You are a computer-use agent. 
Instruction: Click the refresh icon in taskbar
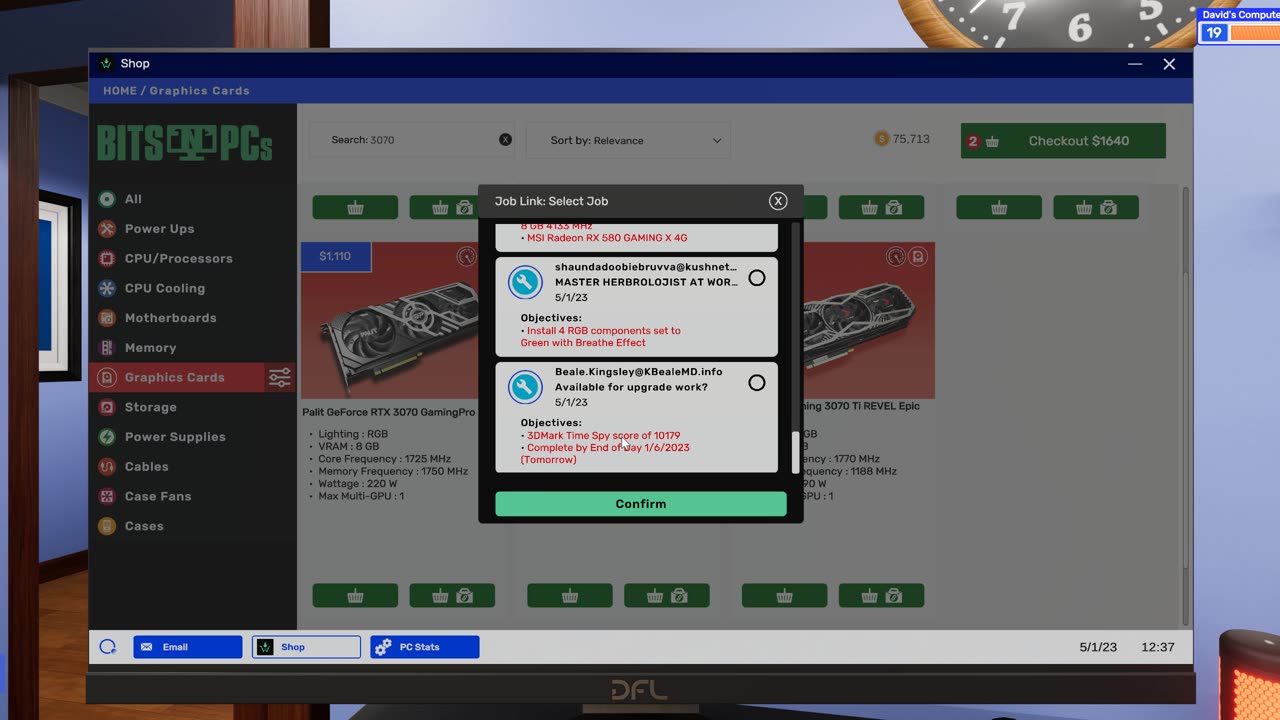pos(108,647)
